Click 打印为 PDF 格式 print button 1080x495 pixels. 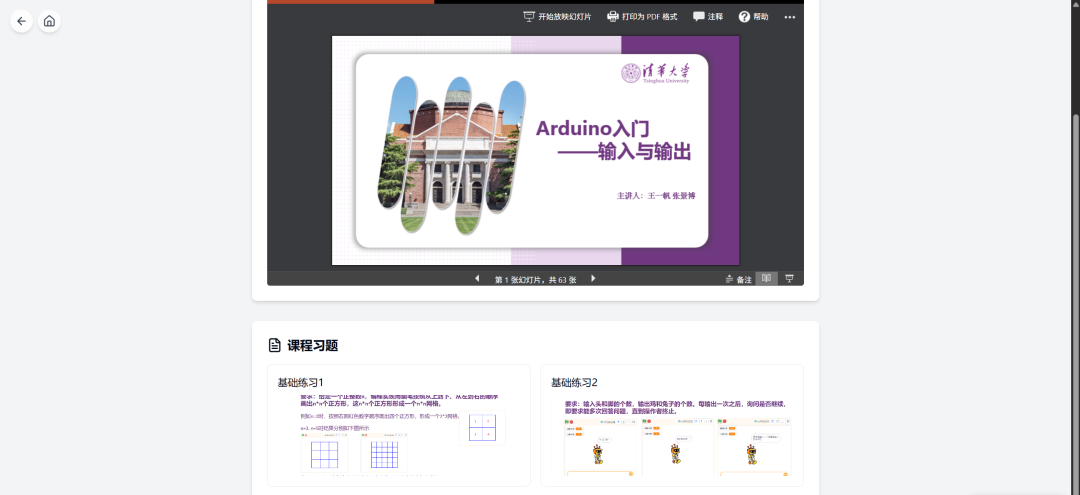(x=642, y=17)
